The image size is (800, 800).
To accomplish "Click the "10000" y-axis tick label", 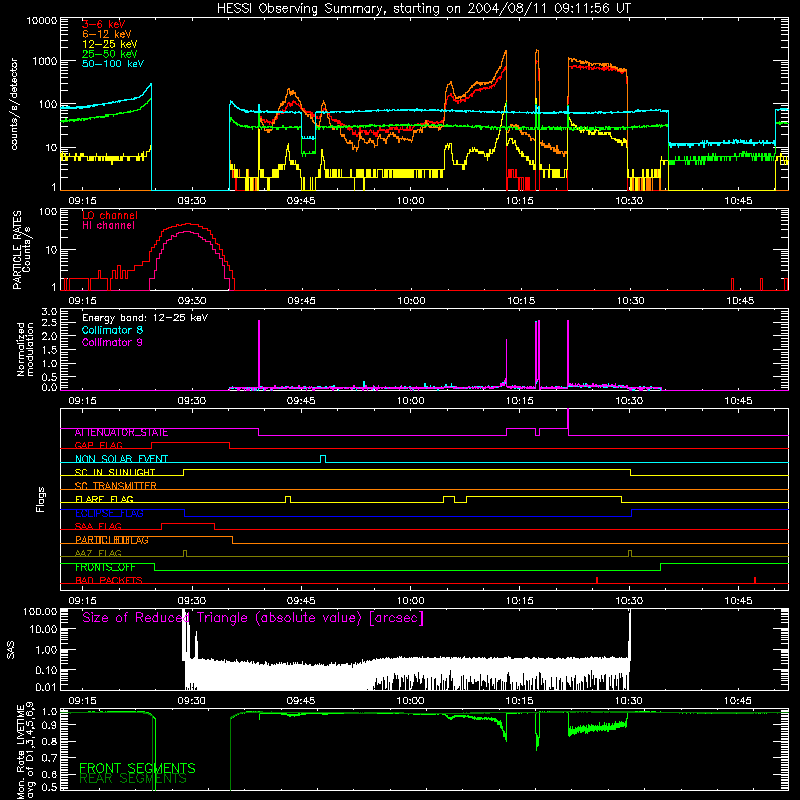I will click(x=41, y=21).
